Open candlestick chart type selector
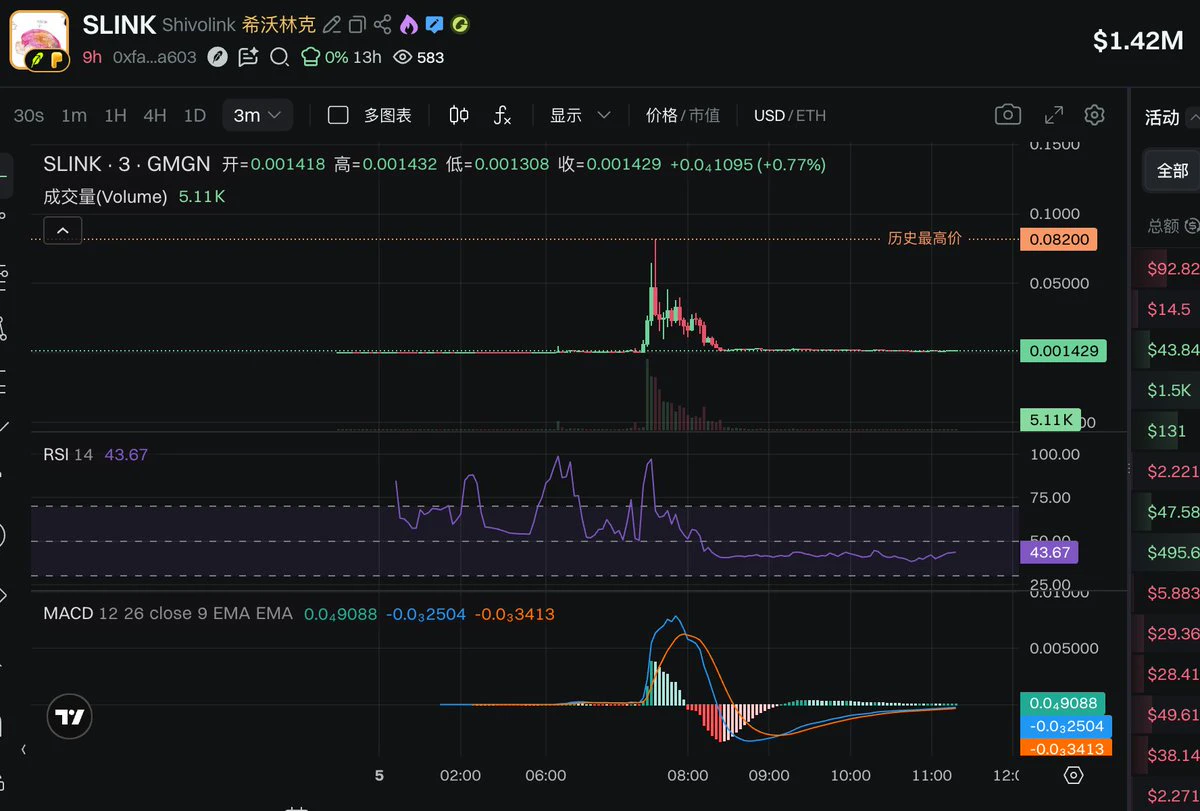 [x=459, y=115]
